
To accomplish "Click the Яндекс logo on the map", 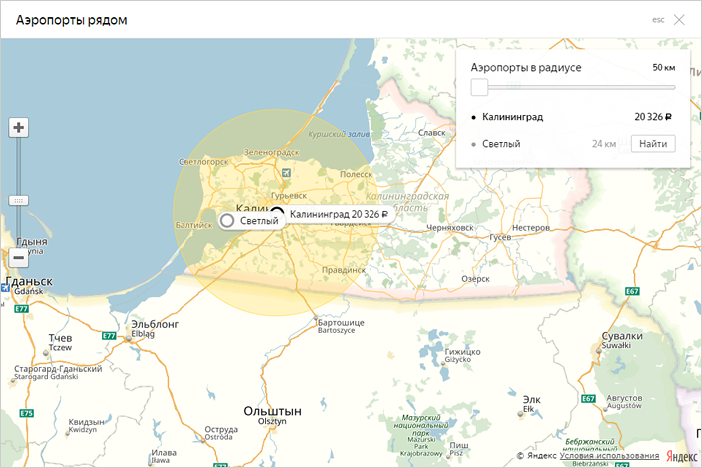I will point(681,456).
